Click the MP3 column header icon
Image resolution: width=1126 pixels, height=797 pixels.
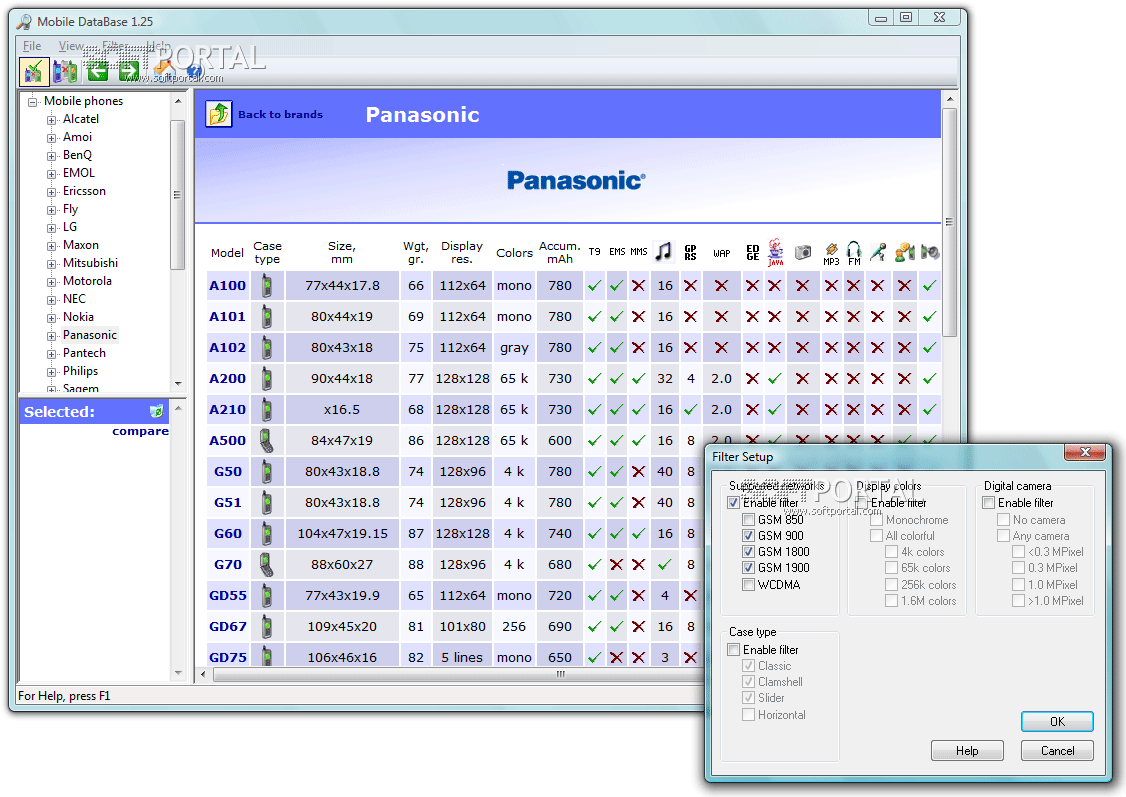(831, 253)
